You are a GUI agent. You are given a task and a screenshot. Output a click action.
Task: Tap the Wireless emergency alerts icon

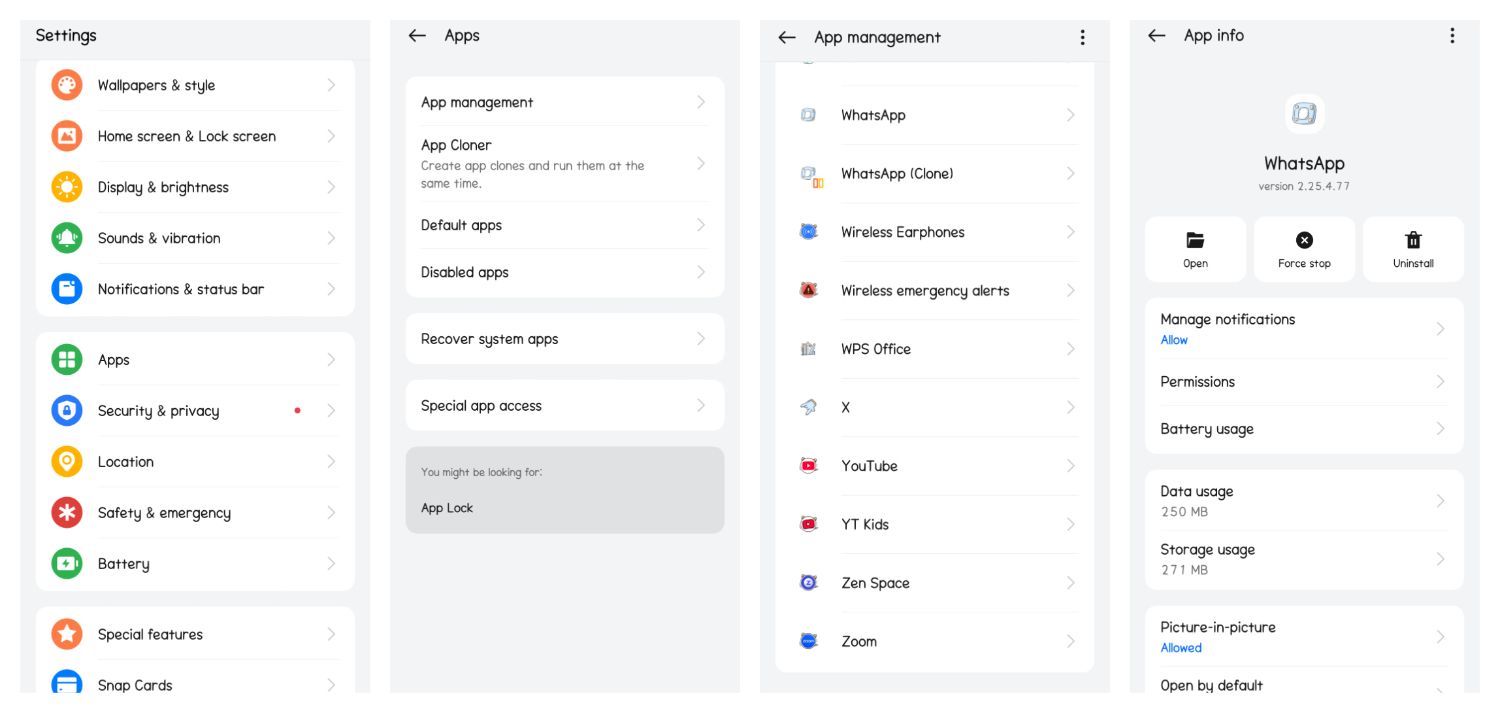[809, 290]
